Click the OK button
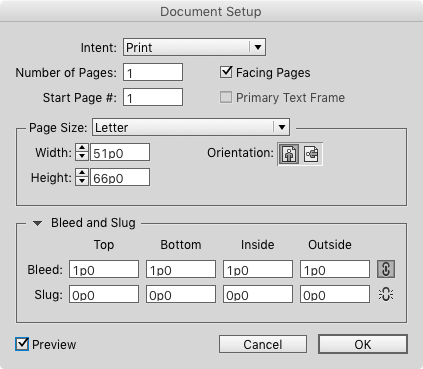 tap(363, 344)
